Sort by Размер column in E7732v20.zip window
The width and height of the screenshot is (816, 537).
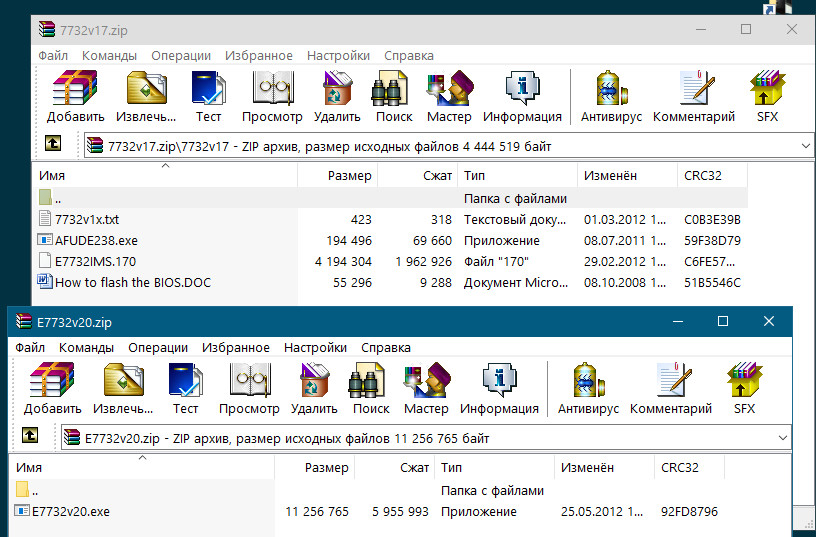315,467
